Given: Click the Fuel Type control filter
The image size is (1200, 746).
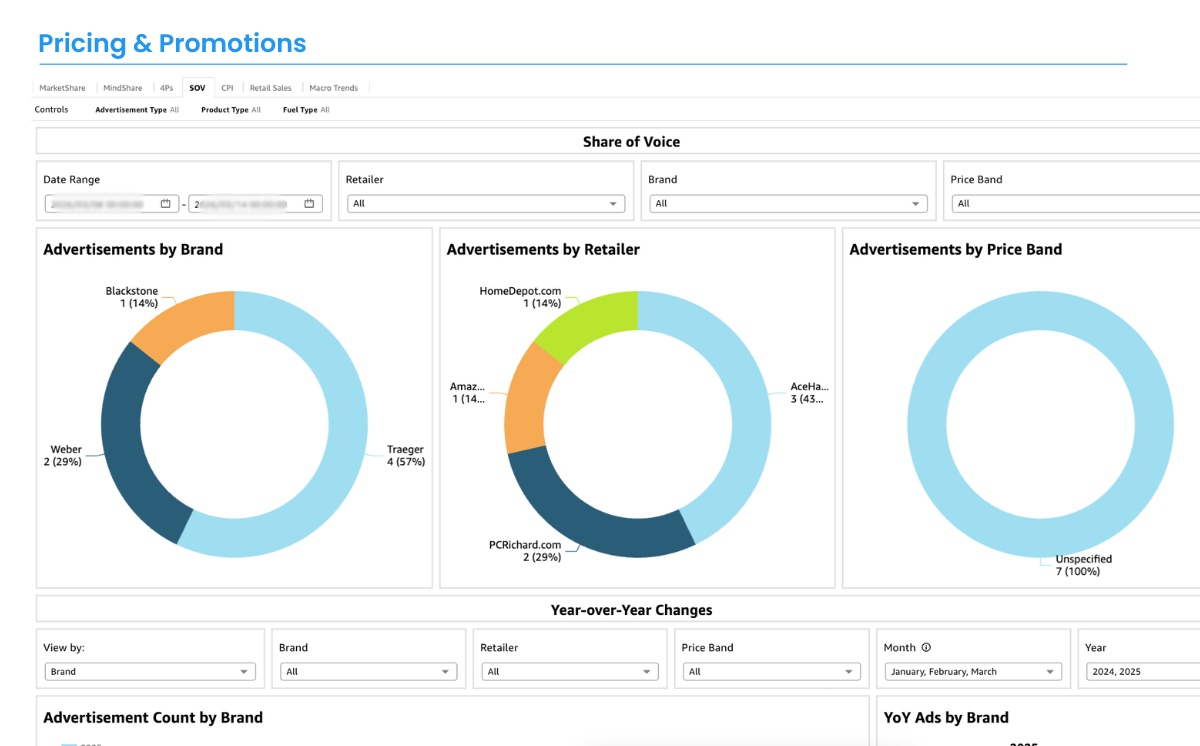Looking at the screenshot, I should (x=306, y=110).
